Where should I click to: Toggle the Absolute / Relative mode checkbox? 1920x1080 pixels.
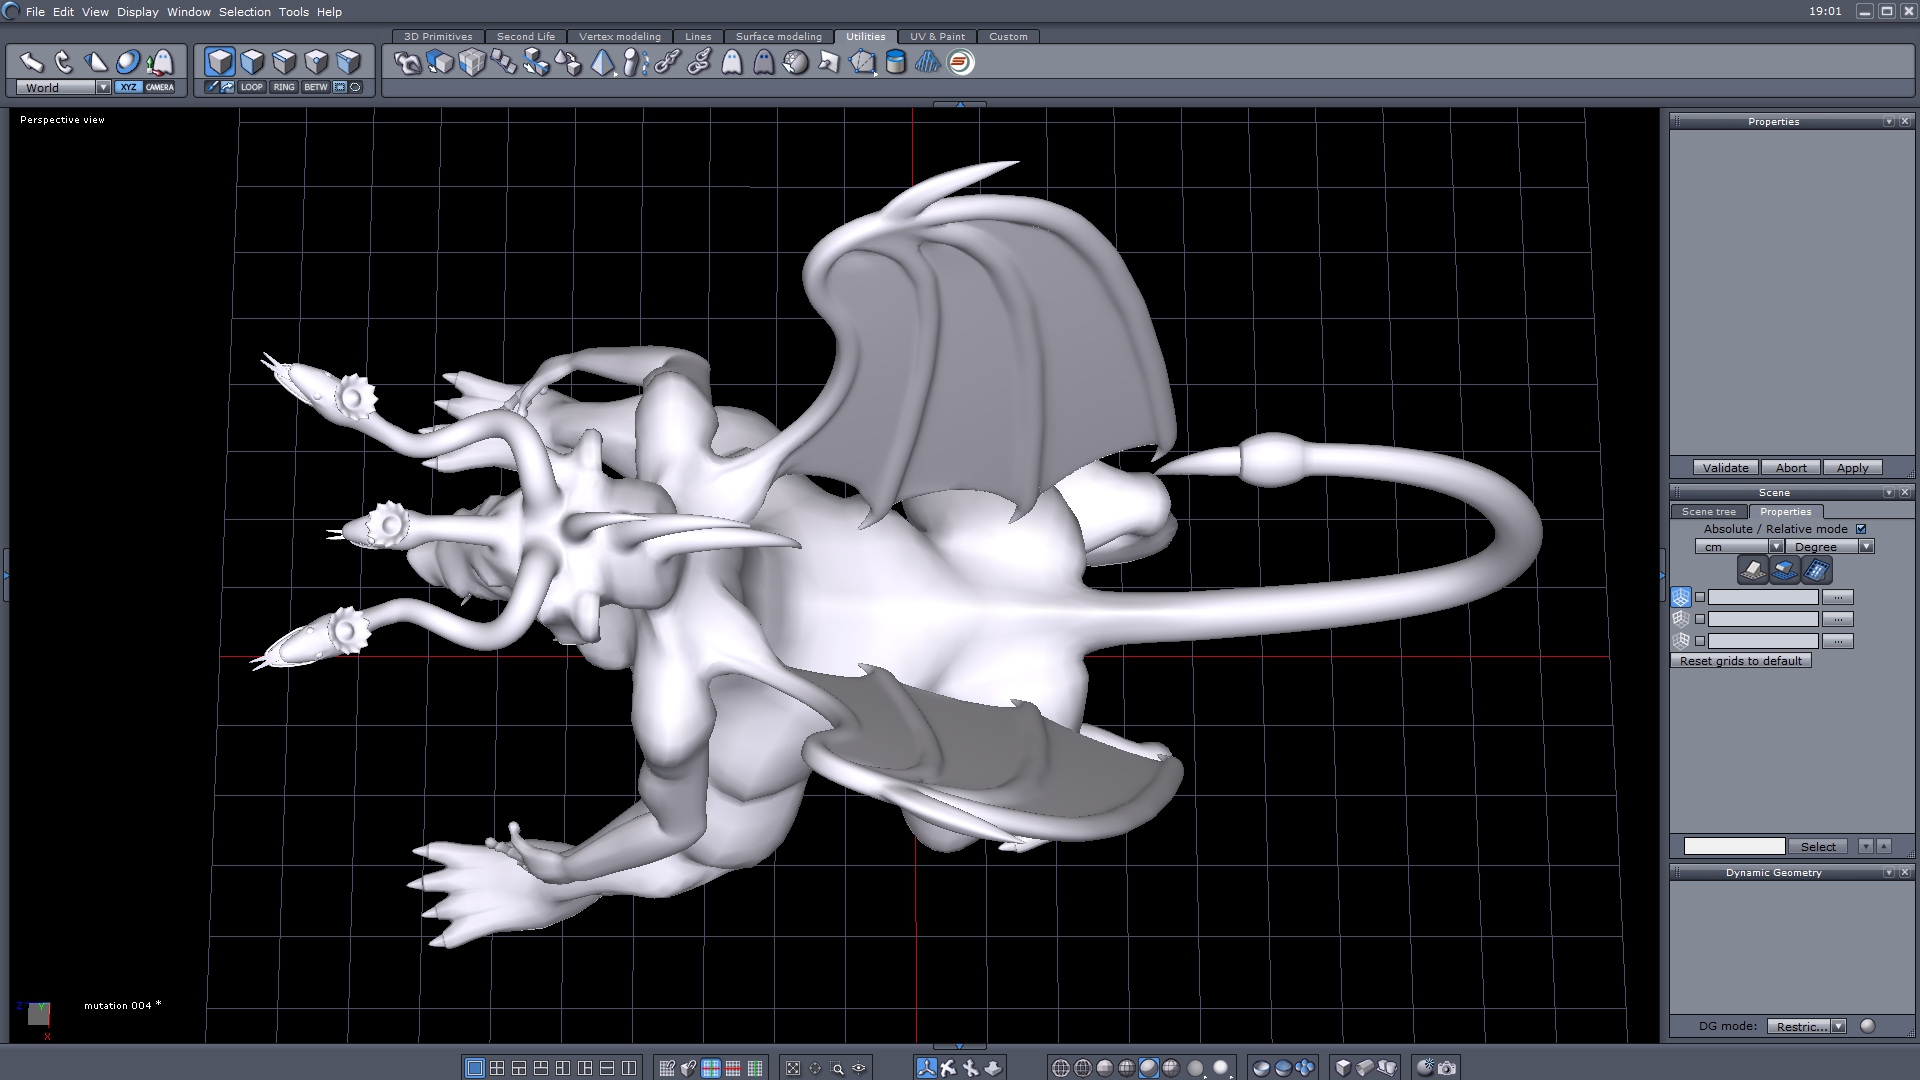[x=1861, y=529]
